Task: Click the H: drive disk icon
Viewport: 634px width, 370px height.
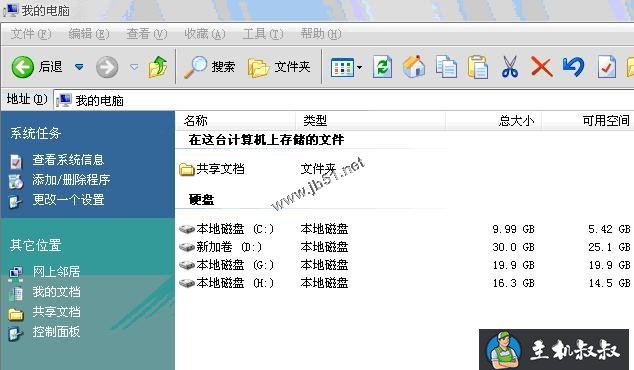Action: [187, 283]
